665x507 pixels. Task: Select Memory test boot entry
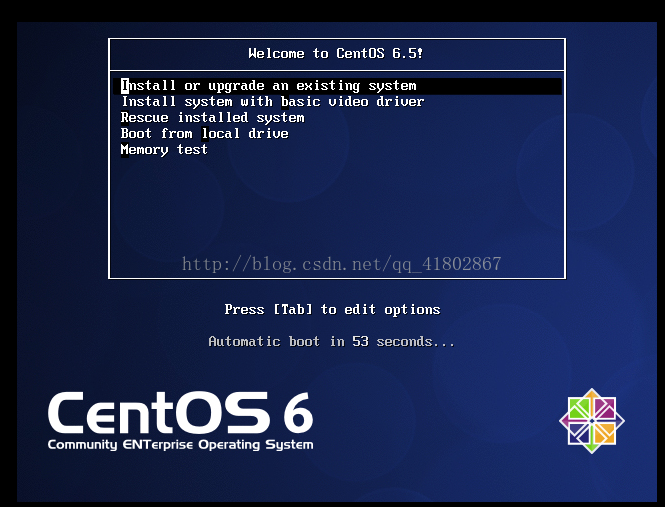click(x=164, y=150)
